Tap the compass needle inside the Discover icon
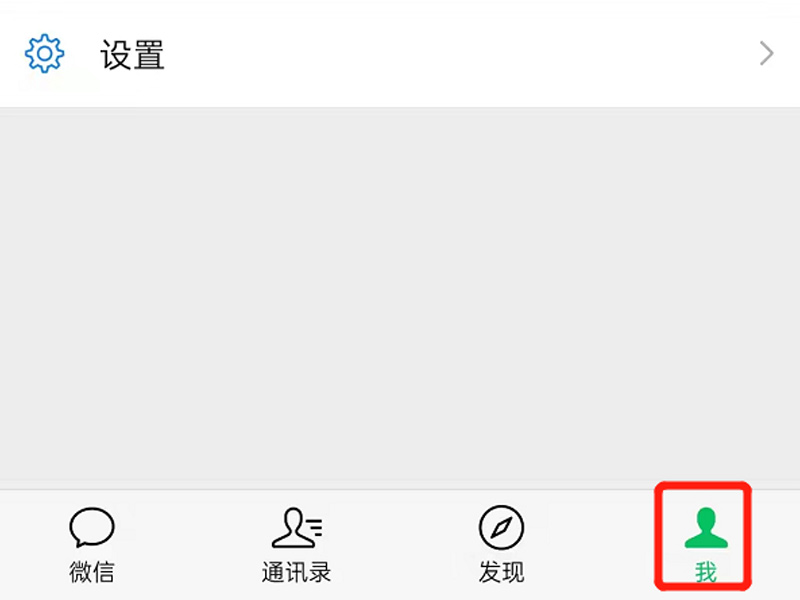Screen dimensions: 800x600 [x=502, y=528]
